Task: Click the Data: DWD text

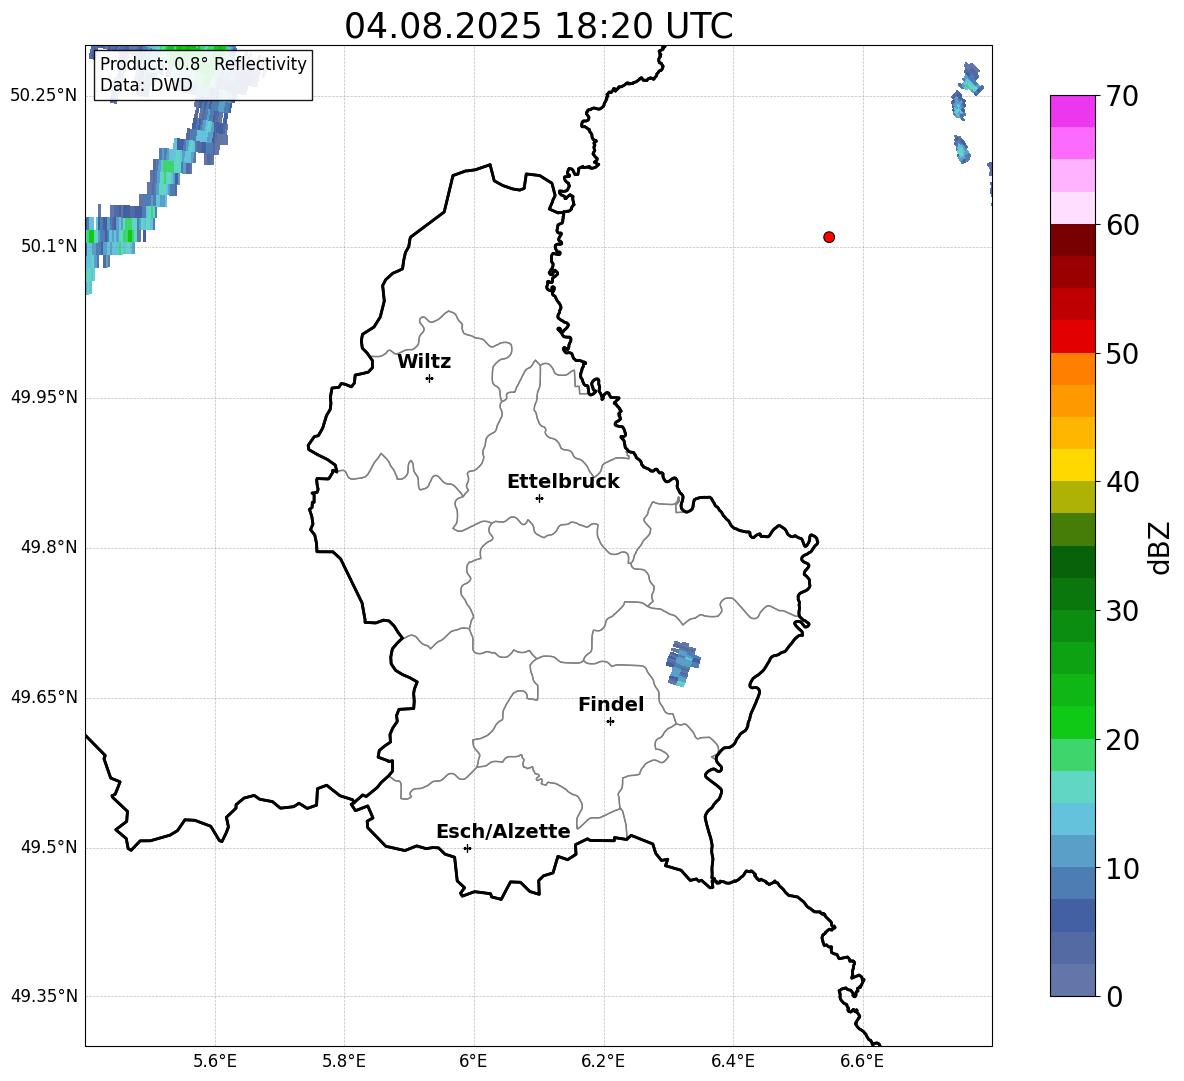Action: click(146, 85)
